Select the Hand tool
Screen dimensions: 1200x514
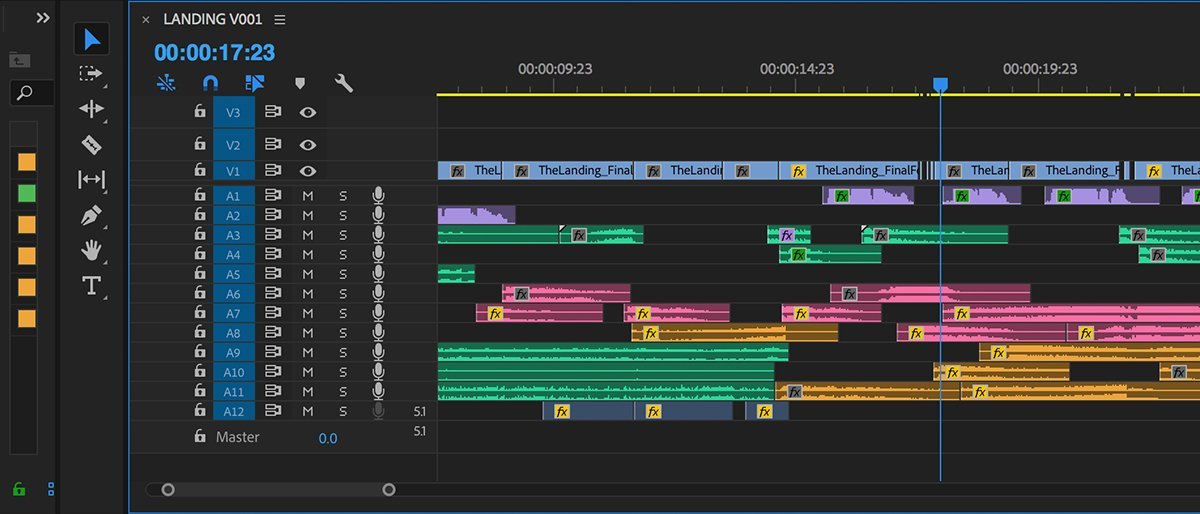[91, 251]
